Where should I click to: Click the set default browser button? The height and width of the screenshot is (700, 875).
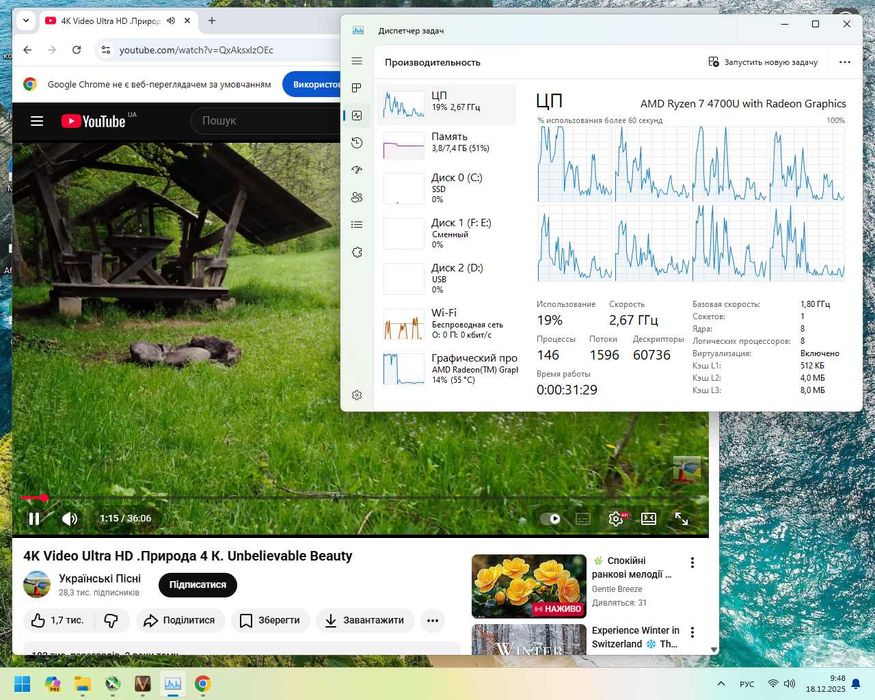312,84
